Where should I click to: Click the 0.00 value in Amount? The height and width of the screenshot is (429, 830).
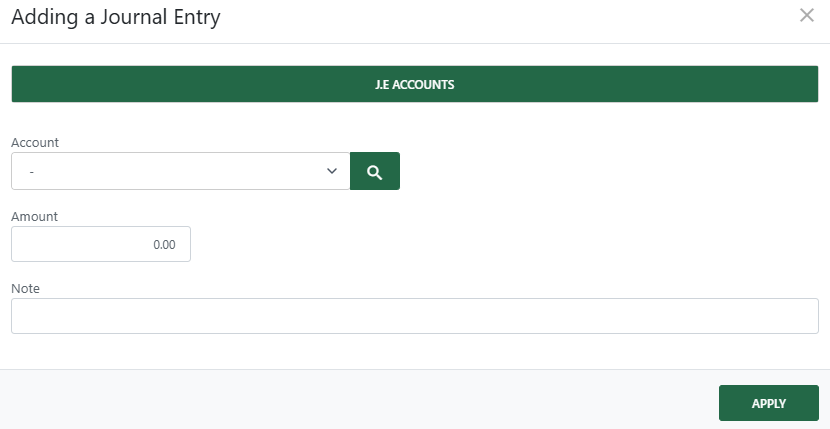point(164,244)
